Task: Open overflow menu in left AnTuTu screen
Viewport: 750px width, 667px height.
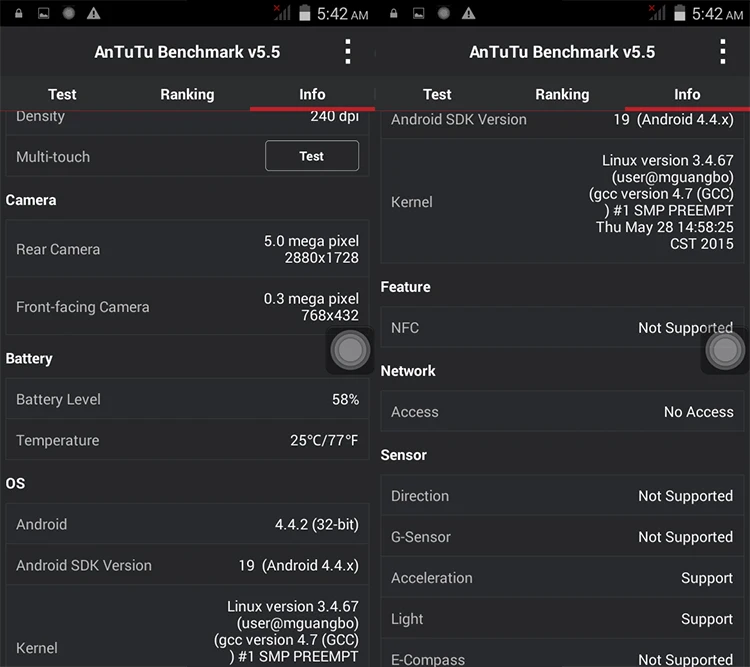Action: pos(348,52)
